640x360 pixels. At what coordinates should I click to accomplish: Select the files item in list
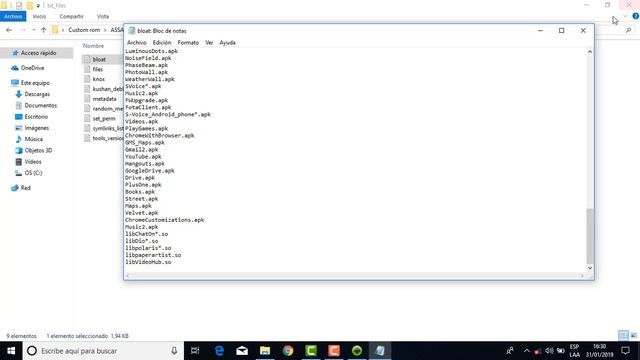click(98, 69)
